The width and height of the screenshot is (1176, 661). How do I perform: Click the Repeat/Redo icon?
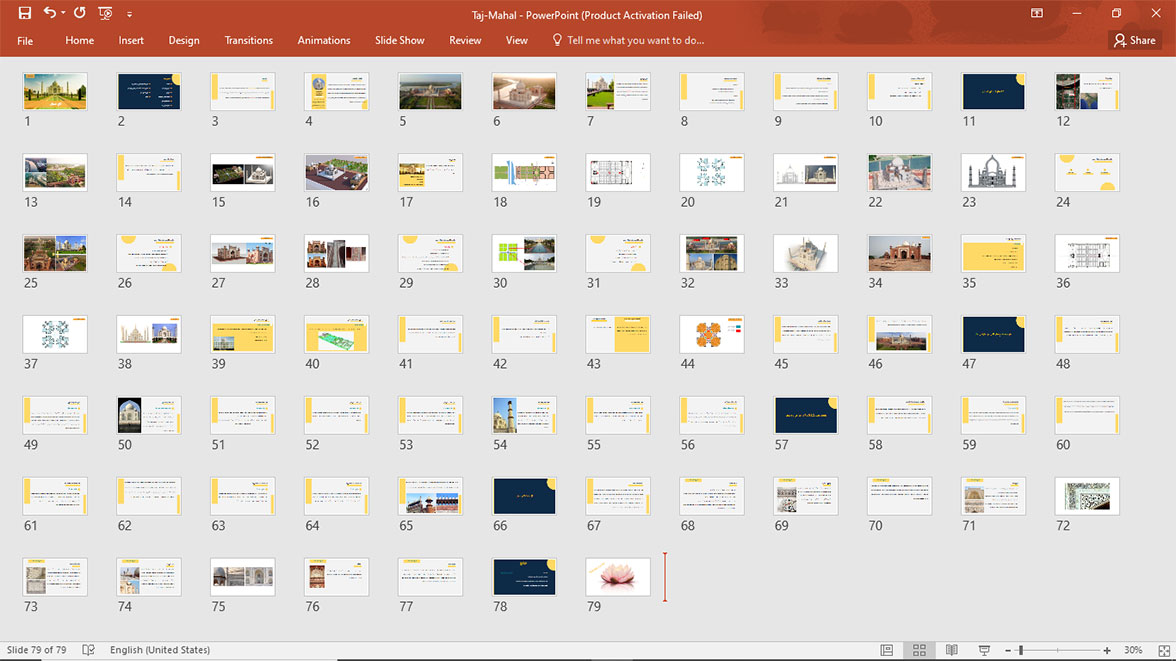click(80, 14)
